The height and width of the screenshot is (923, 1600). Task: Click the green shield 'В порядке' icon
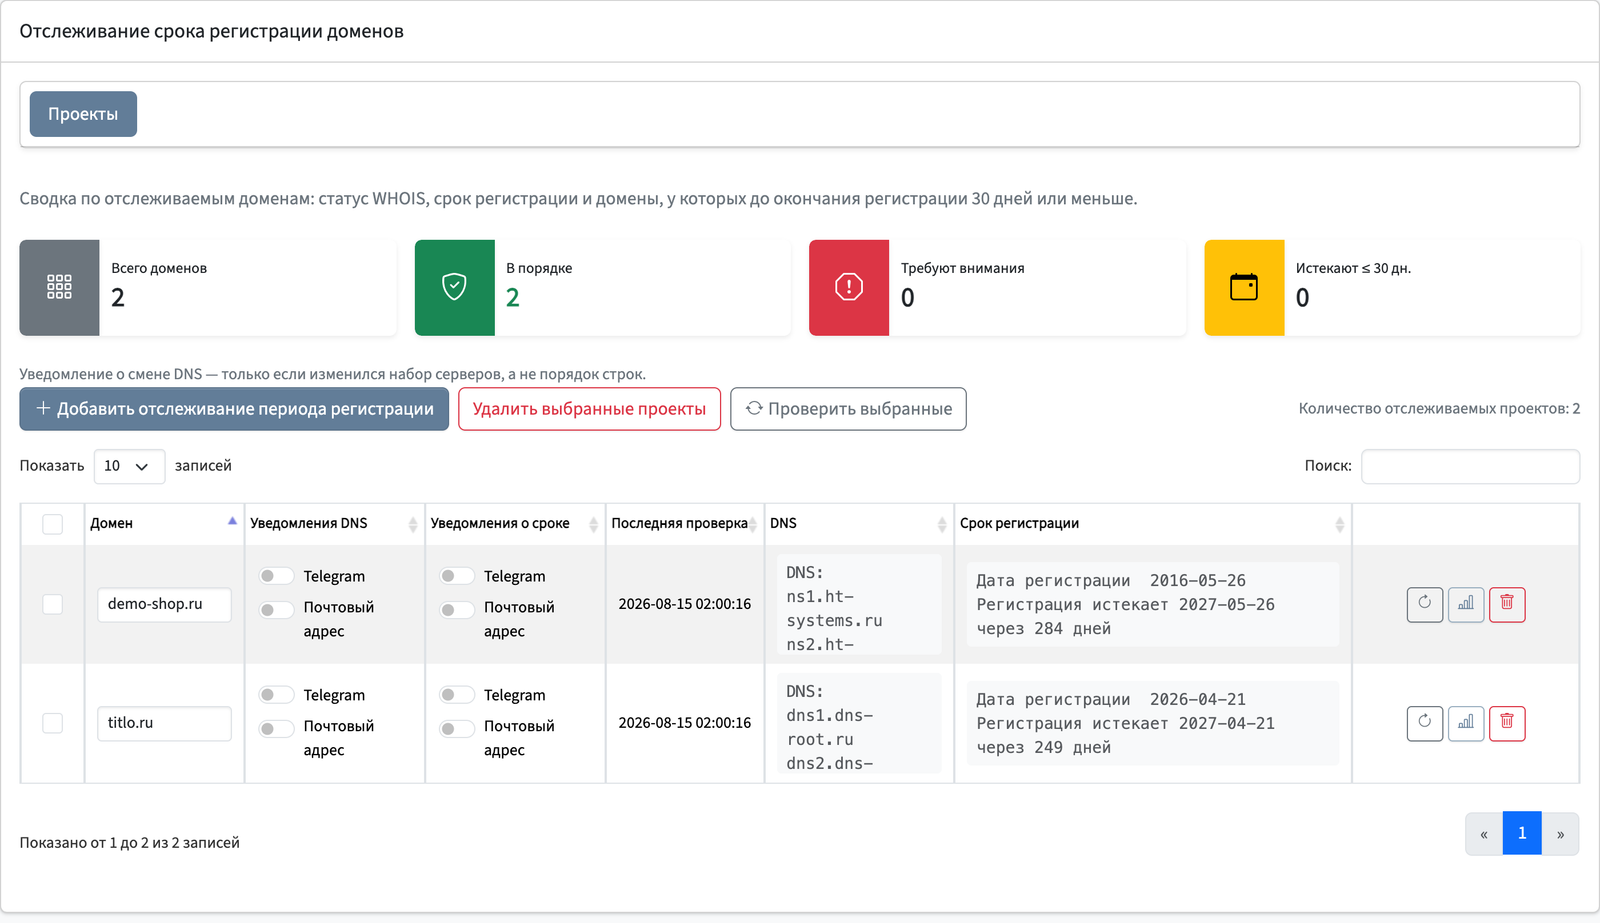(x=454, y=287)
